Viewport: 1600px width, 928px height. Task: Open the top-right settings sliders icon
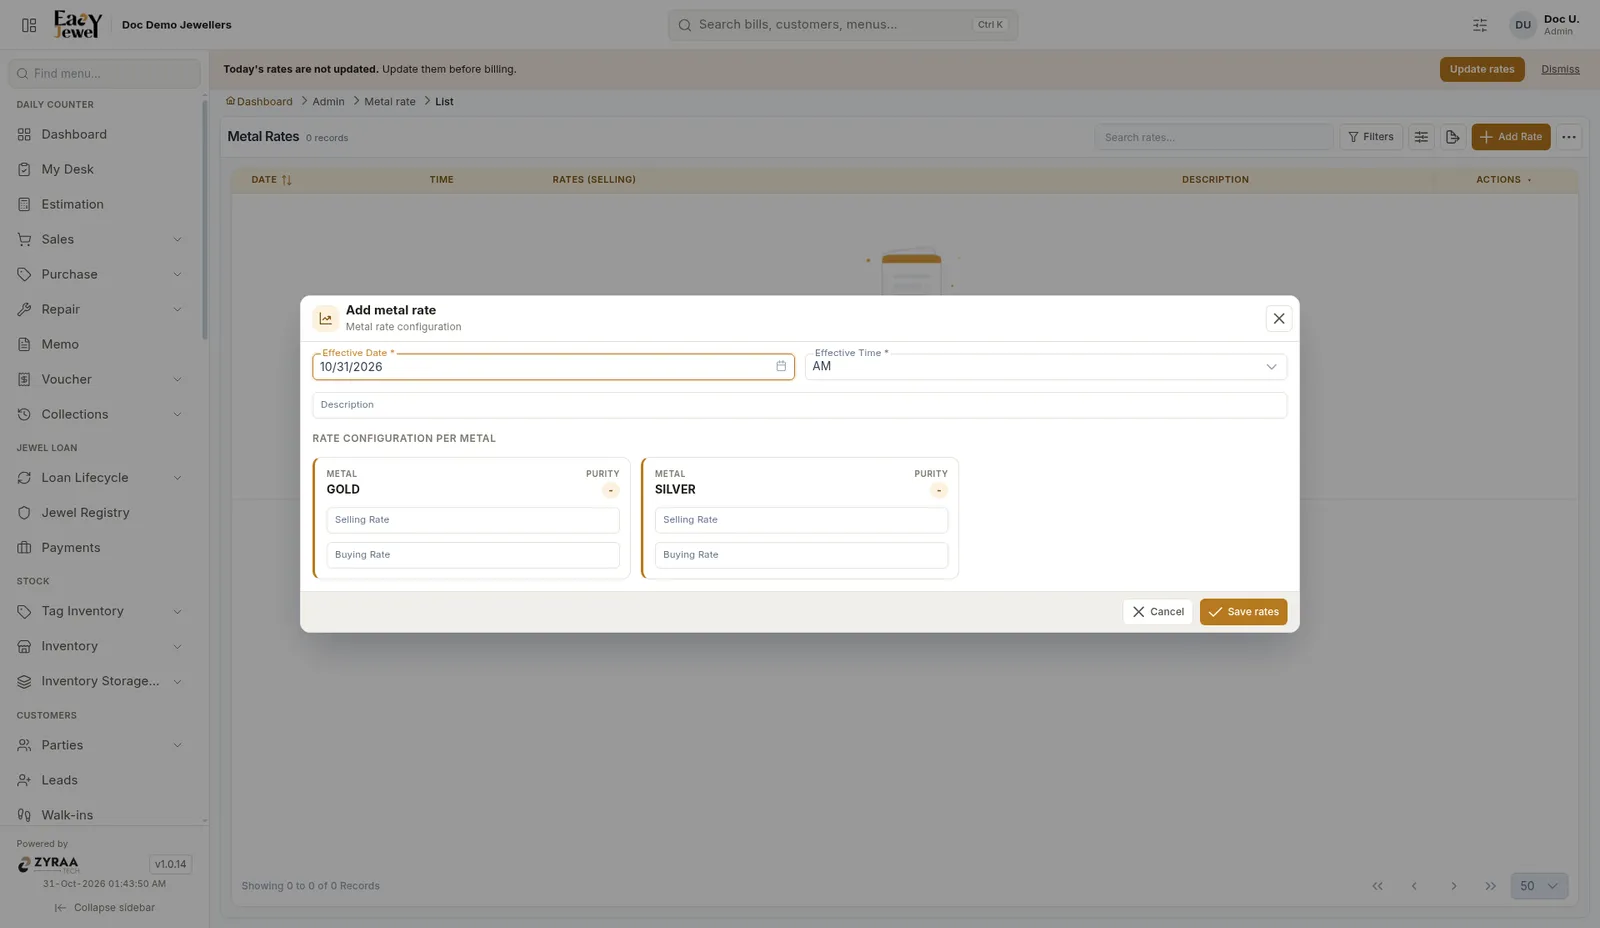coord(1480,25)
